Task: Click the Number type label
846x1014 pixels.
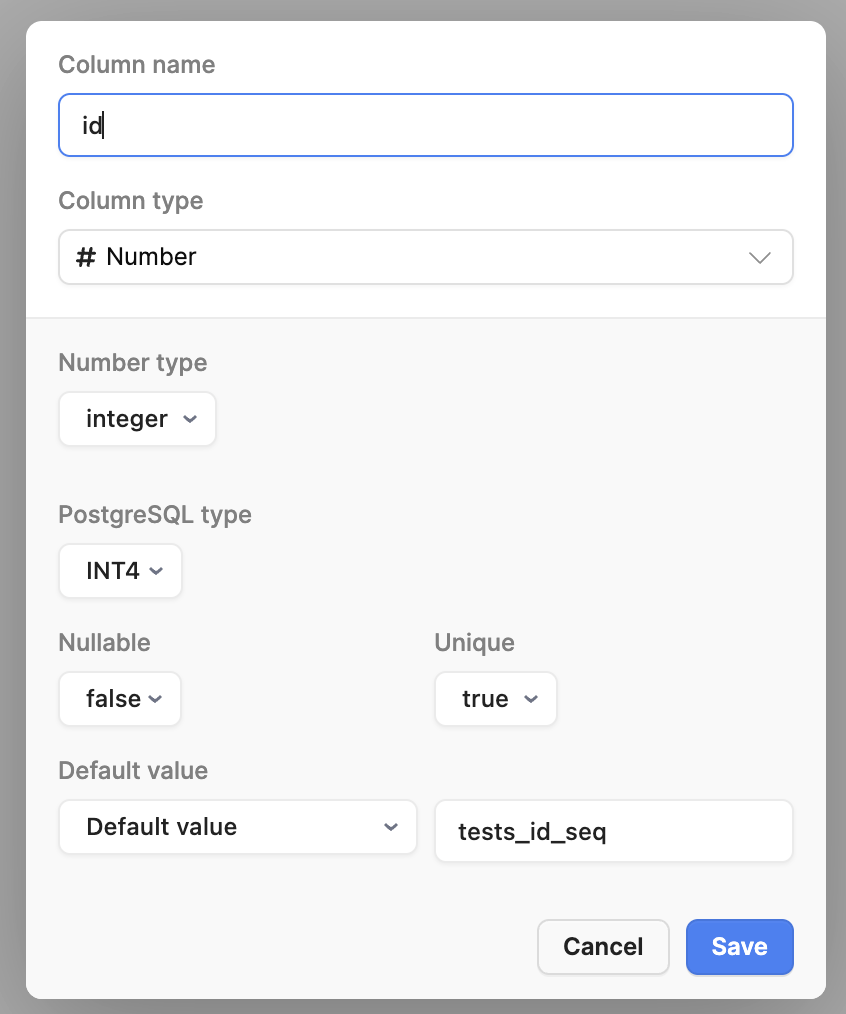Action: coord(133,363)
